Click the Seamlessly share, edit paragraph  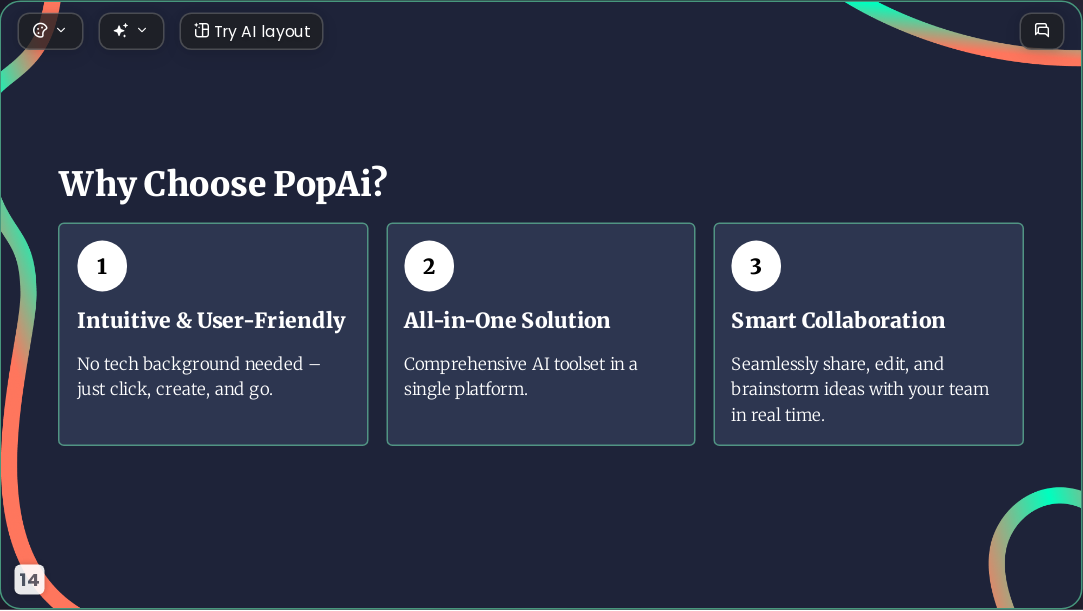pyautogui.click(x=860, y=389)
